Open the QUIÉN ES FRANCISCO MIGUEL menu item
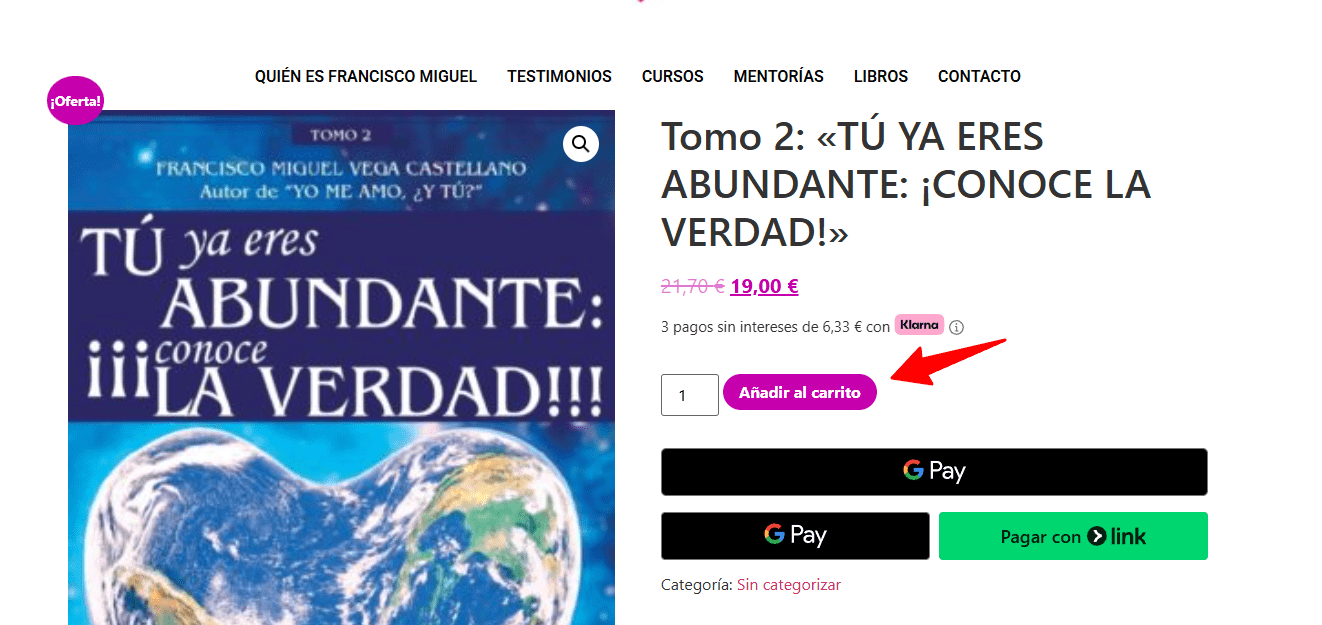 366,76
